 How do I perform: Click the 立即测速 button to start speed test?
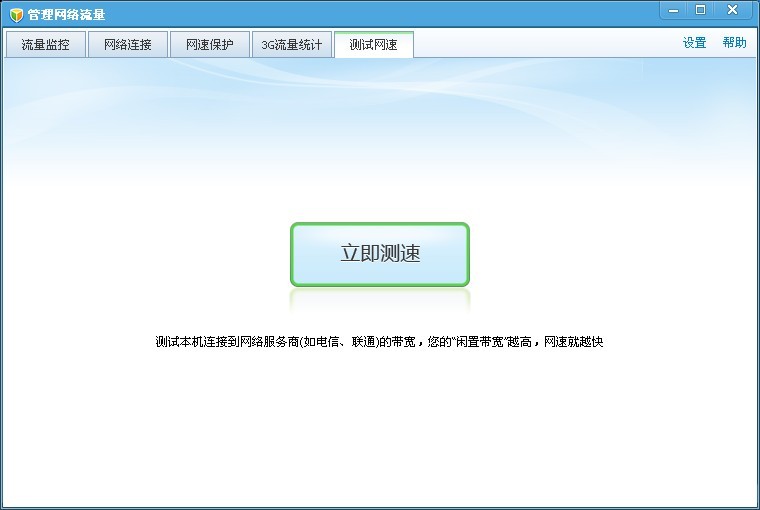pos(379,254)
